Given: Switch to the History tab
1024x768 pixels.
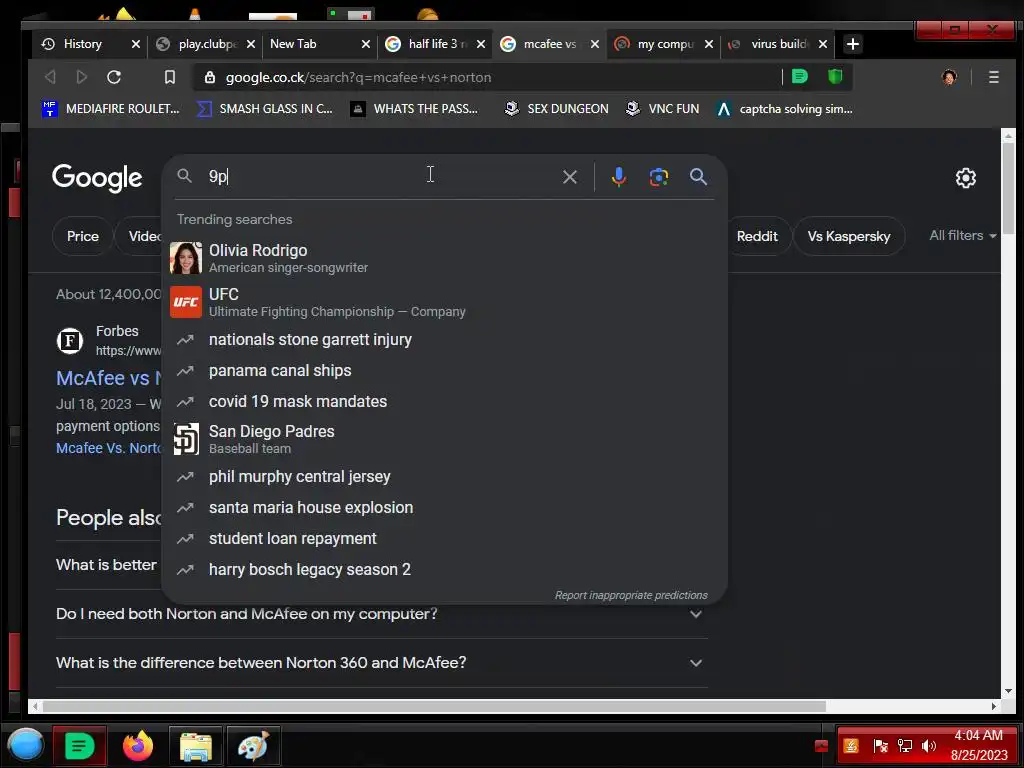Looking at the screenshot, I should [x=82, y=44].
